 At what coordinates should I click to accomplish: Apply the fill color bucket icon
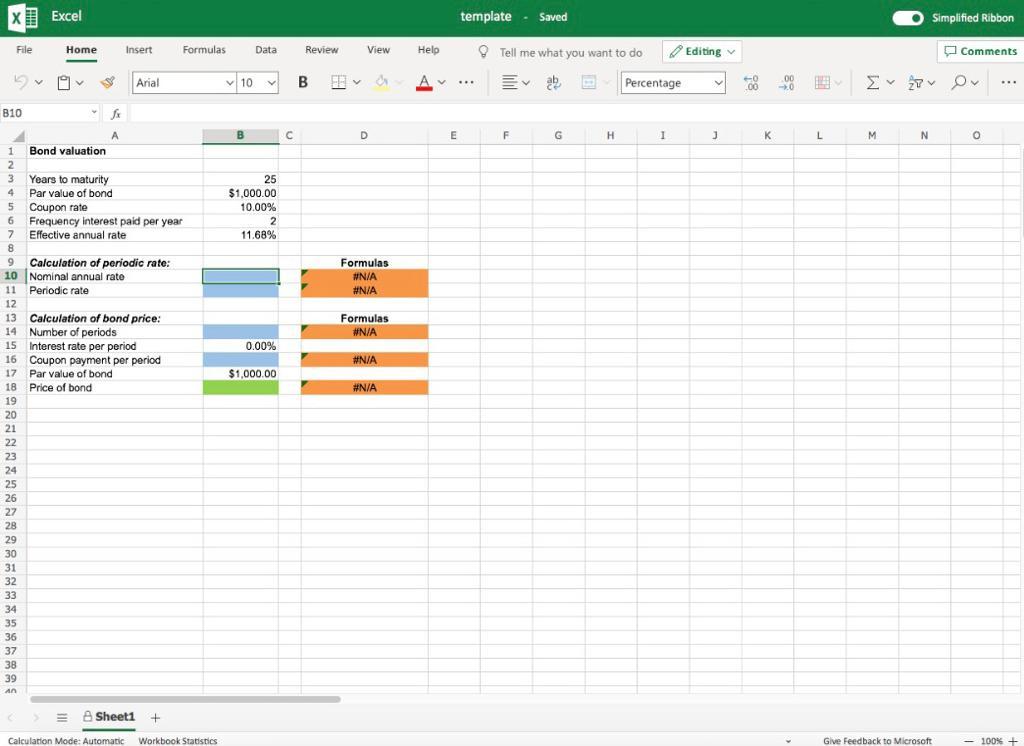click(382, 82)
